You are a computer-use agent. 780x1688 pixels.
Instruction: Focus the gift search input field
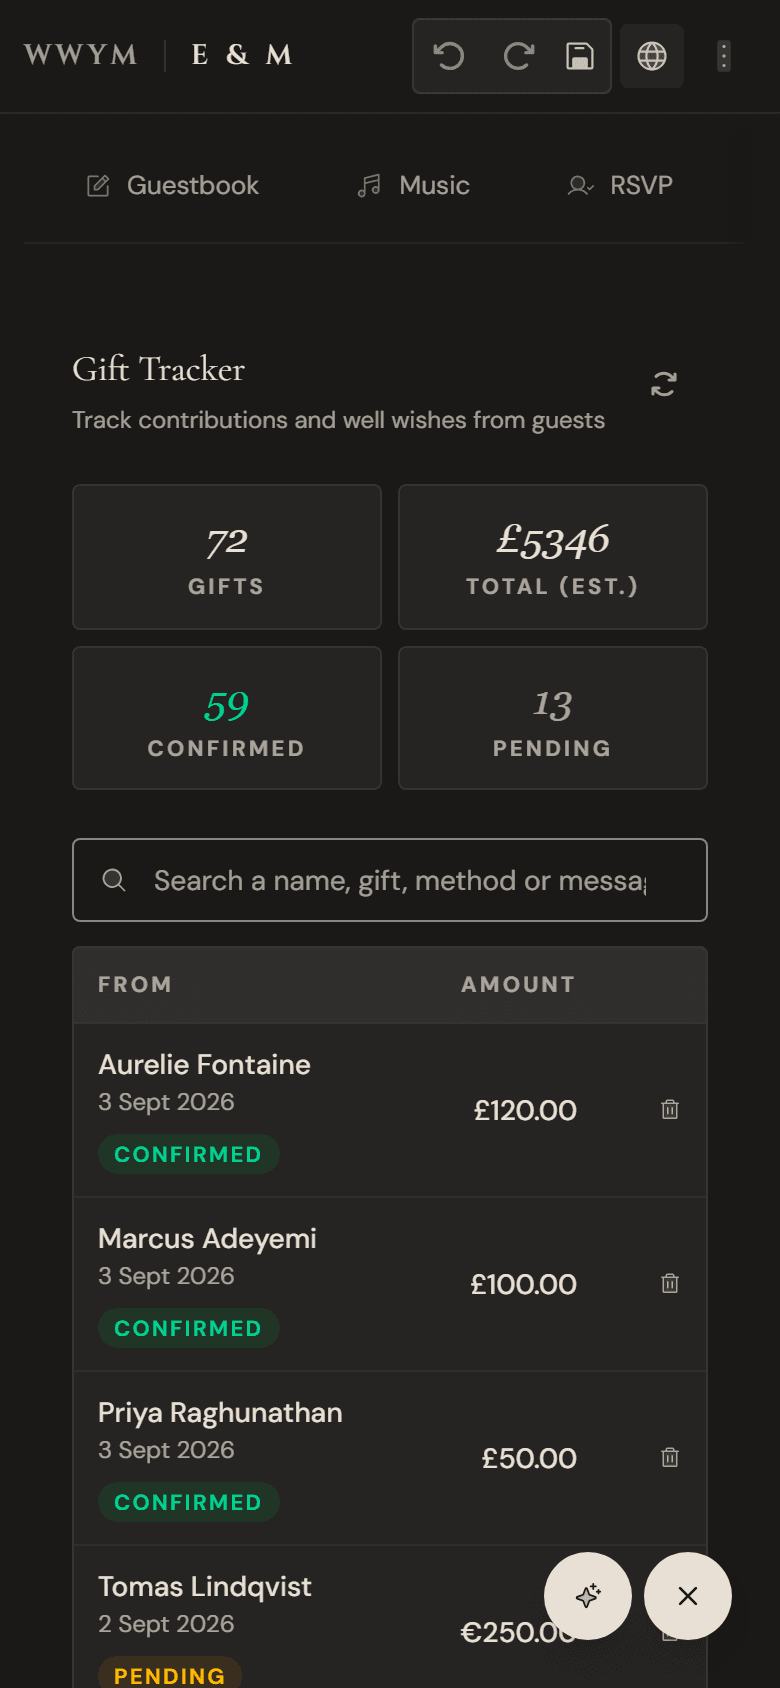tap(390, 880)
